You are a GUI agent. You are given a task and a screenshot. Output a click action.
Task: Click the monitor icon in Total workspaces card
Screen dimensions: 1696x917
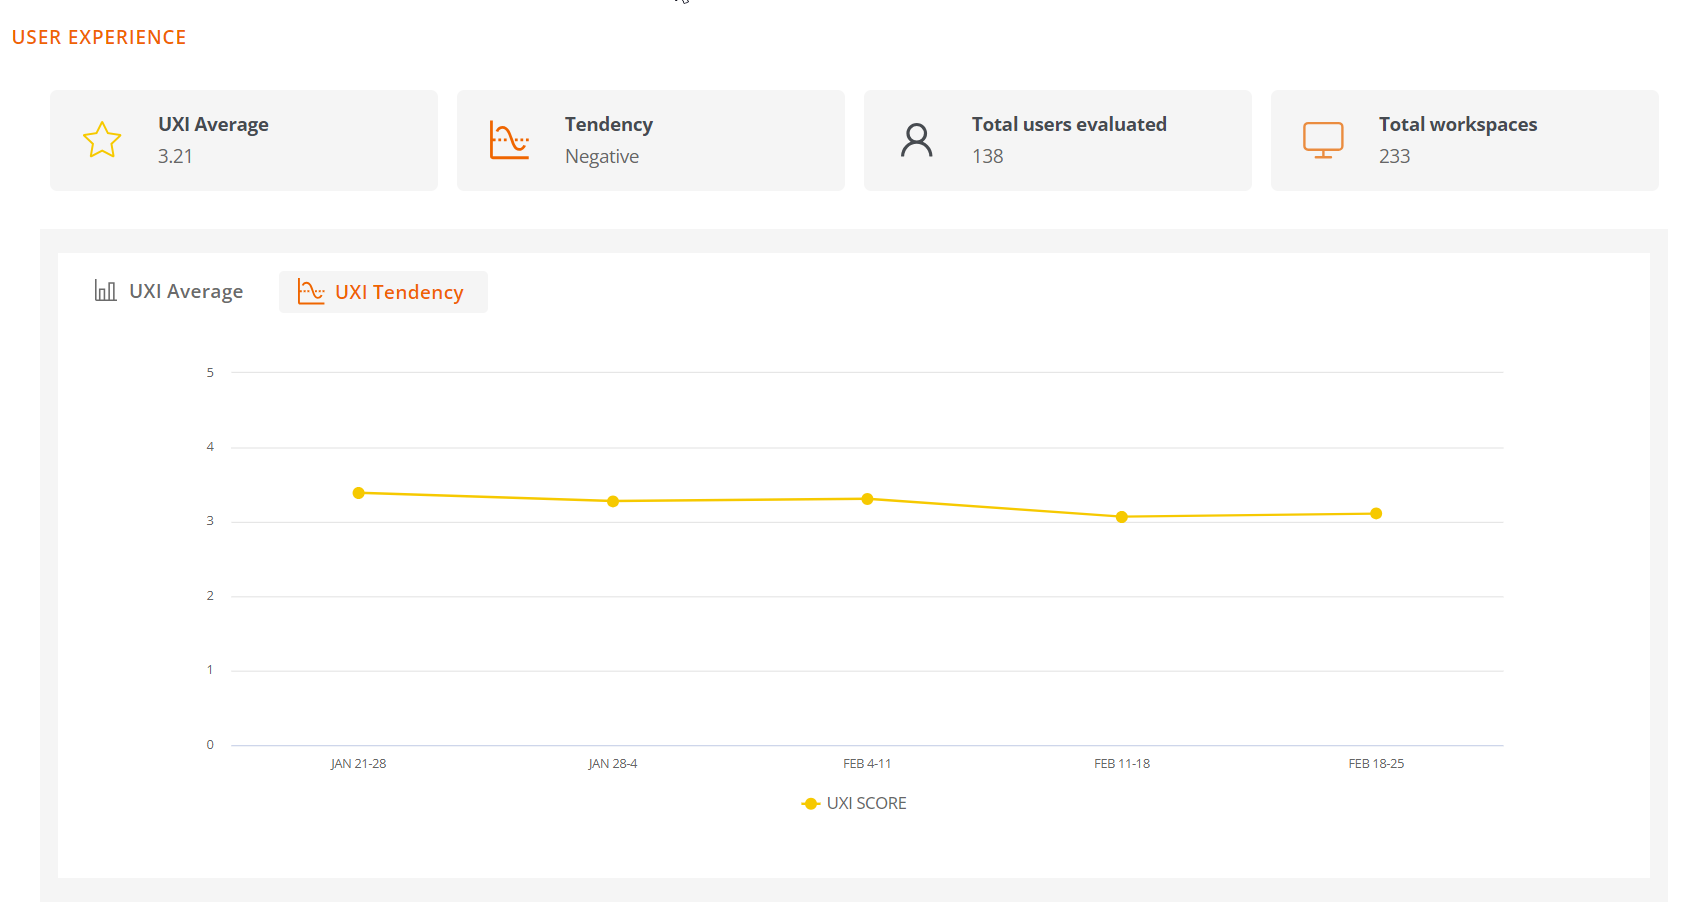(1323, 140)
